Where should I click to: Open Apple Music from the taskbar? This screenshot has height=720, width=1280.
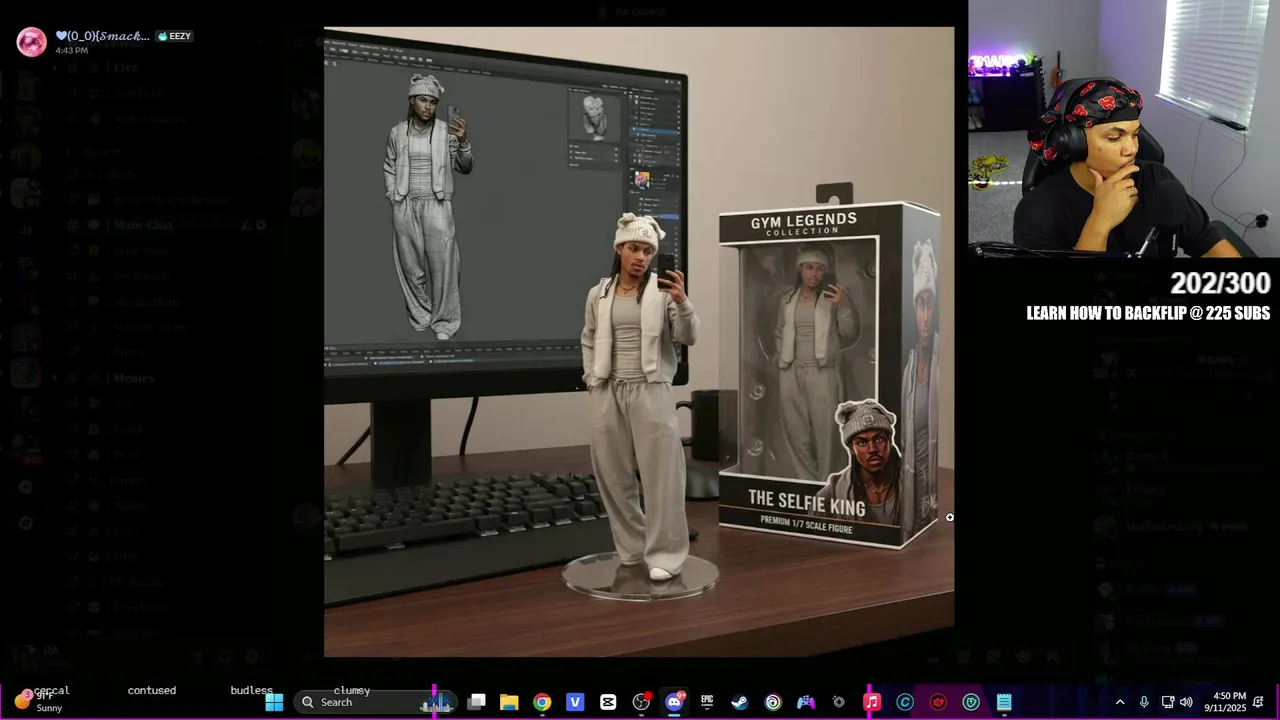(872, 702)
